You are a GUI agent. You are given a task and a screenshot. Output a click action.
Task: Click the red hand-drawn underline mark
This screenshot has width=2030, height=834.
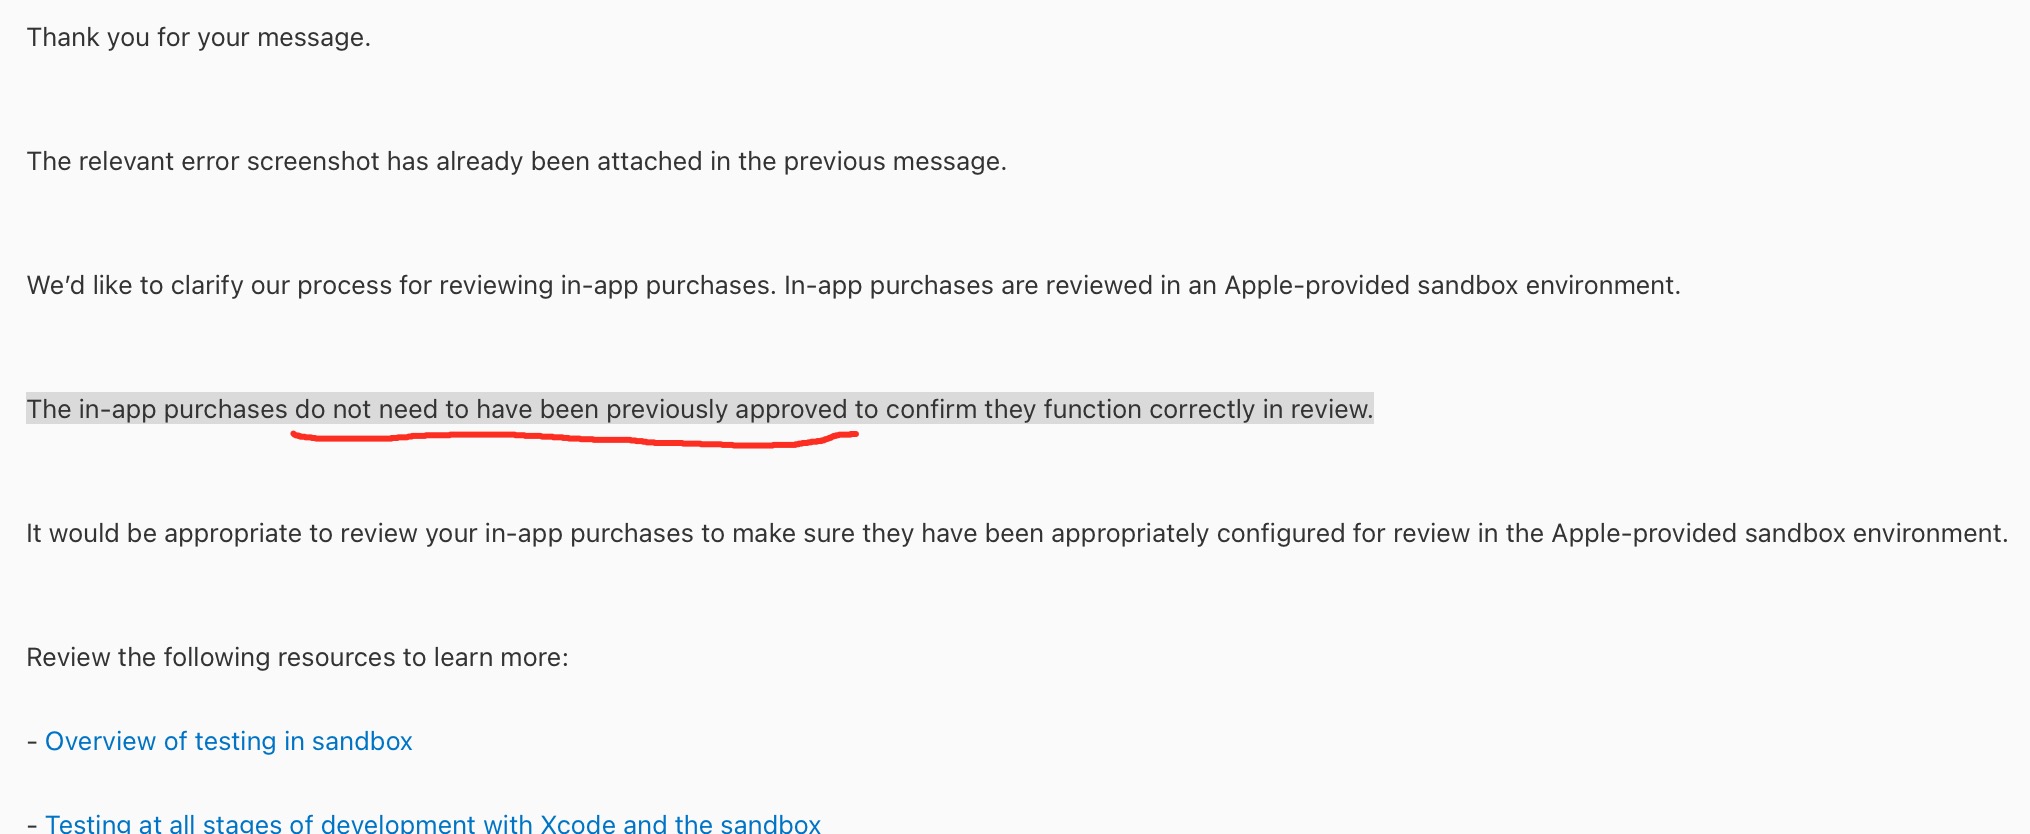click(x=575, y=439)
